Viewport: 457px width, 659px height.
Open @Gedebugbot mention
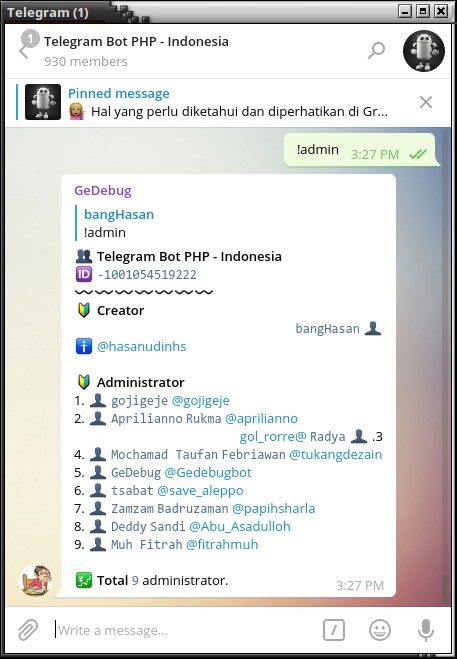[x=208, y=473]
